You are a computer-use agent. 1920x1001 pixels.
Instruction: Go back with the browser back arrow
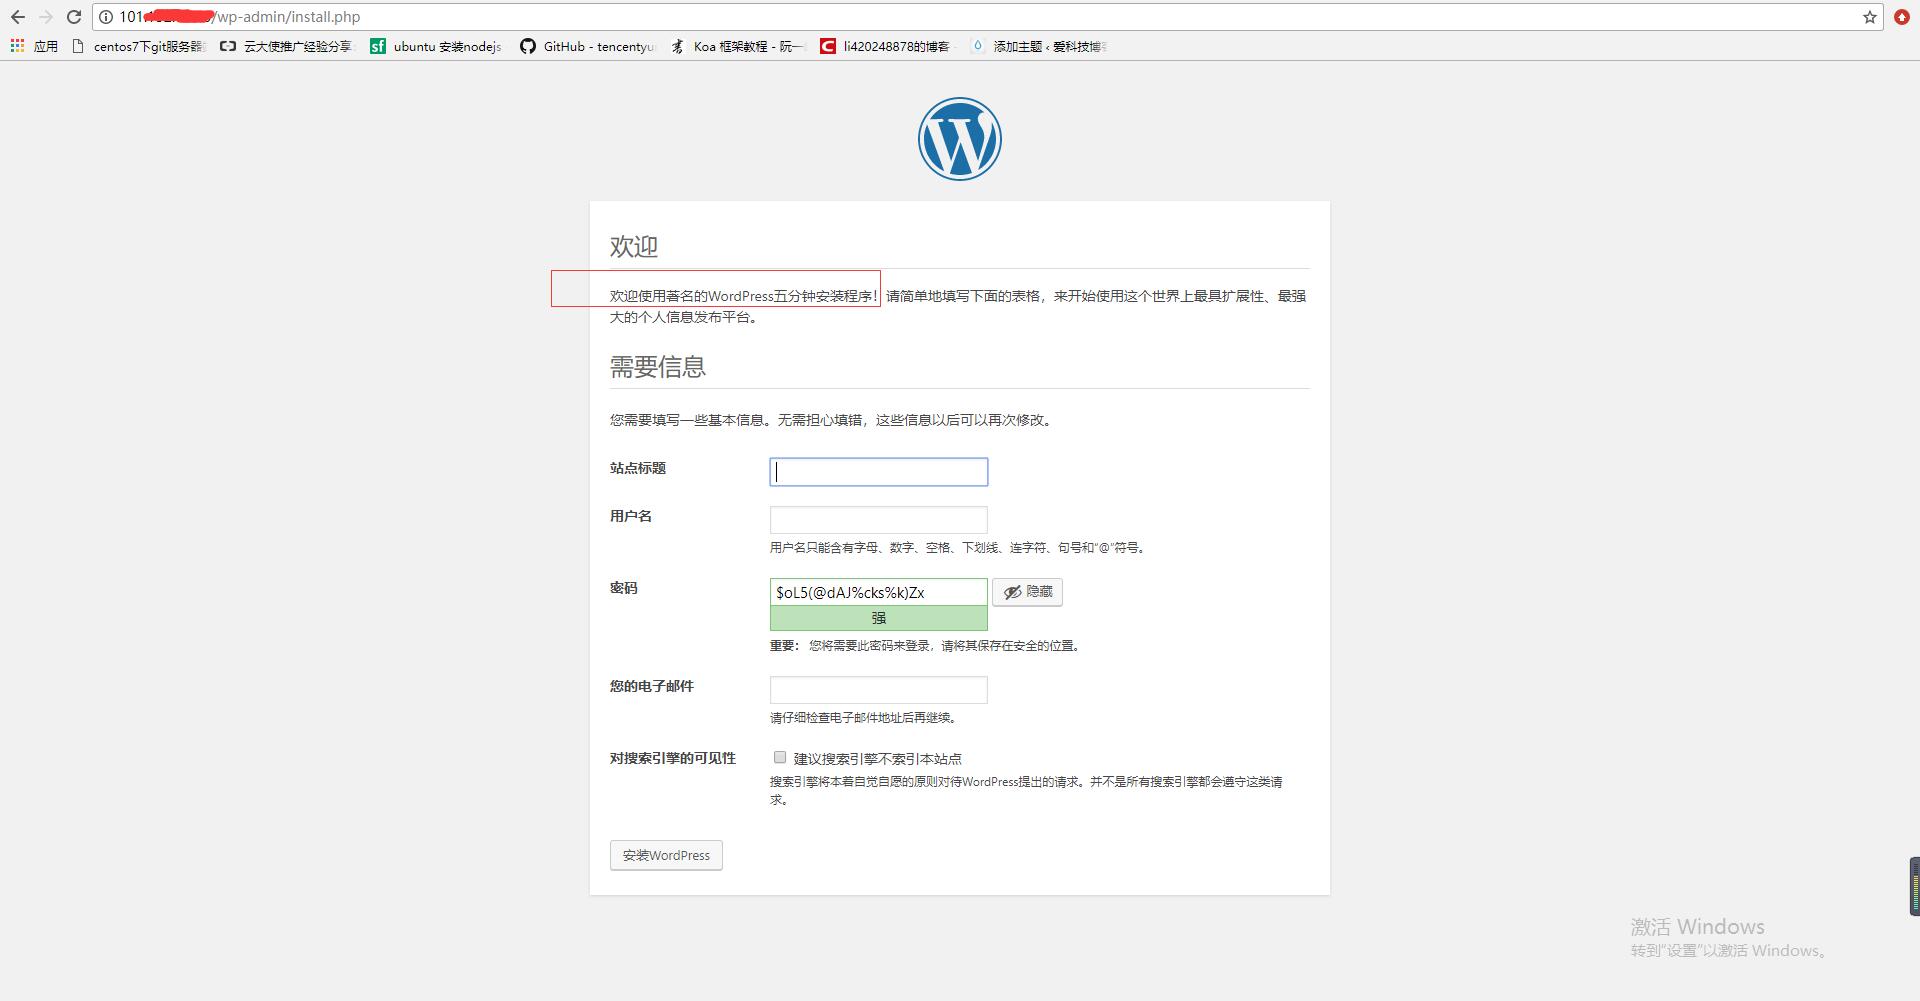18,17
